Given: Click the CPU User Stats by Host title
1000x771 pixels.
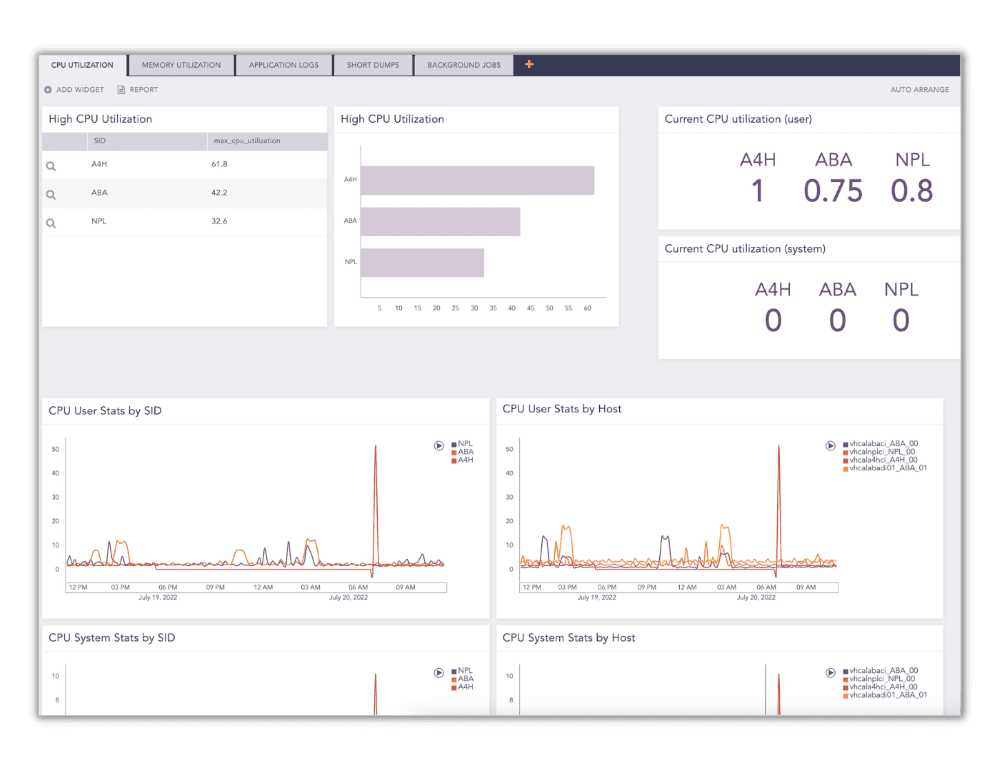Looking at the screenshot, I should click(x=562, y=409).
